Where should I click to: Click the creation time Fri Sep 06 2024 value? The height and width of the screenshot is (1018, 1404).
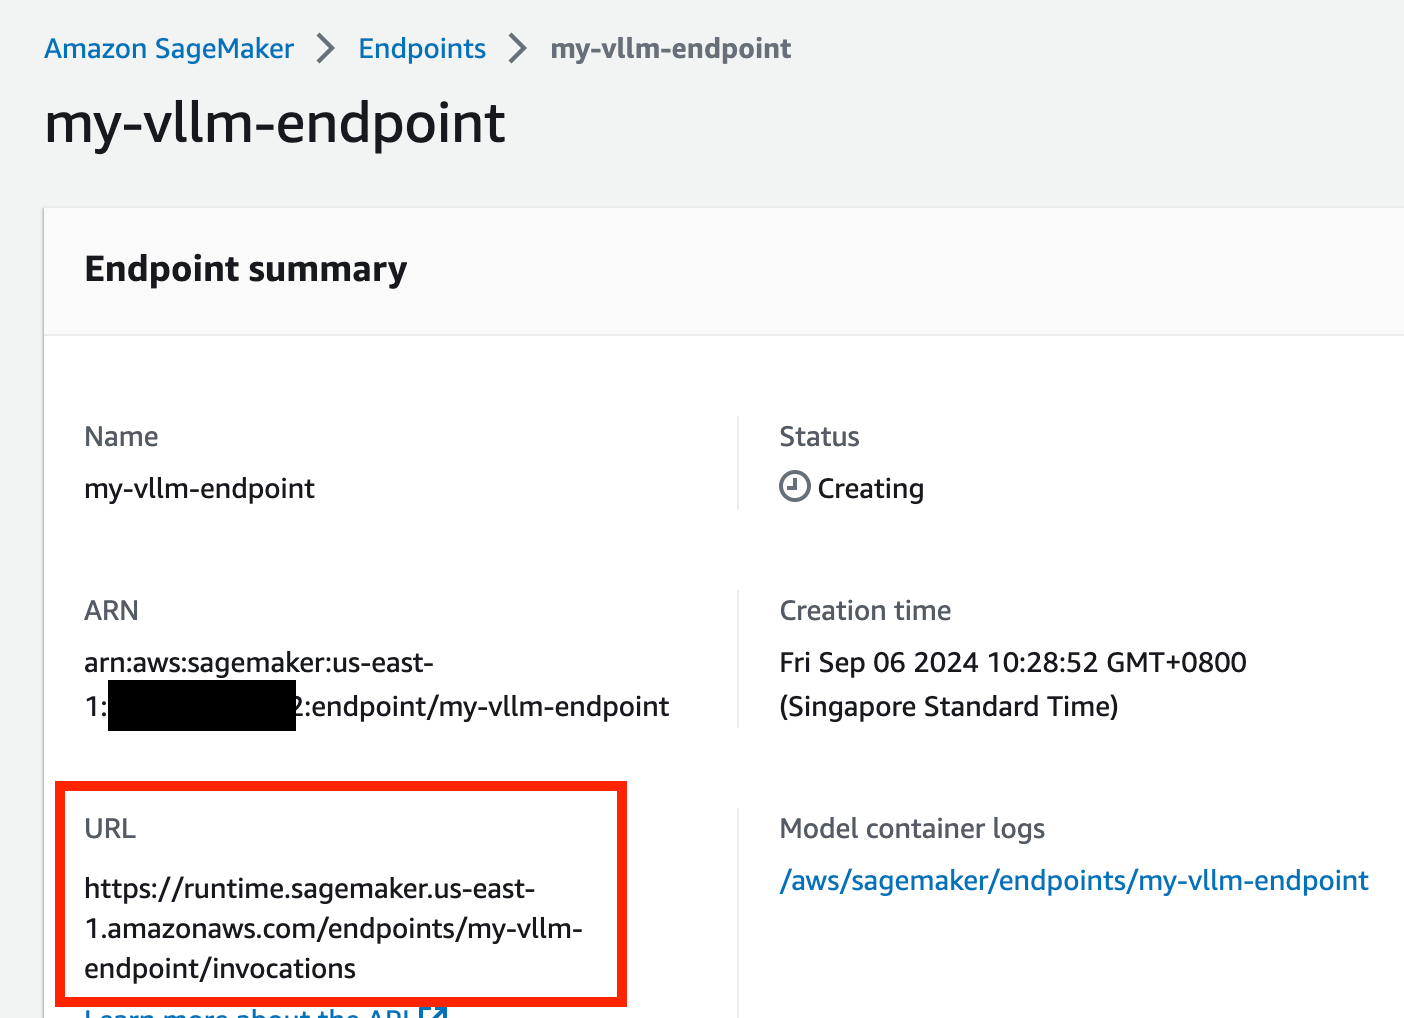point(1013,684)
